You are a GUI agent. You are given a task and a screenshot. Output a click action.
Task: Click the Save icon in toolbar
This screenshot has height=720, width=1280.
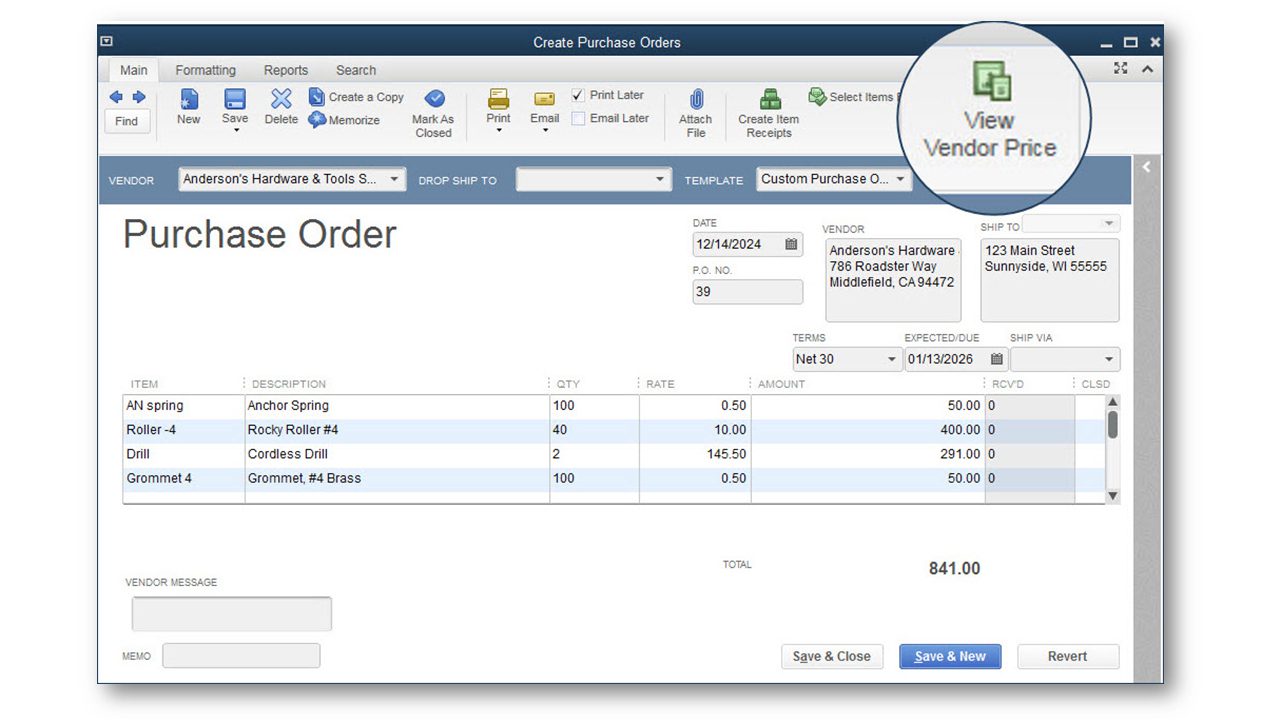(235, 100)
